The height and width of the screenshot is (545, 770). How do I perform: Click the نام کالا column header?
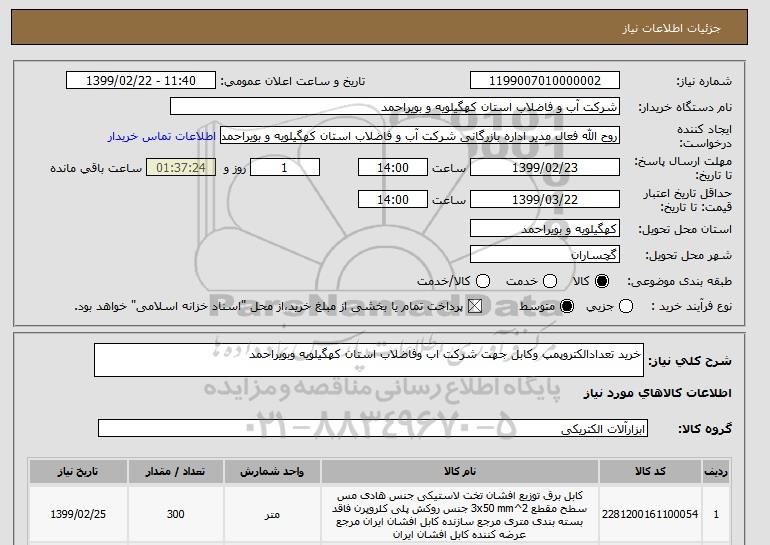coord(460,471)
